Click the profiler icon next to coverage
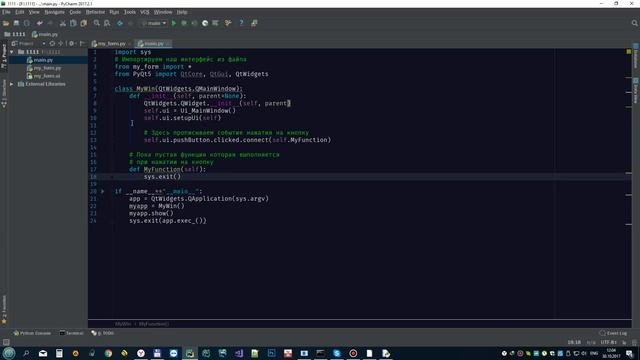The width and height of the screenshot is (640, 360). [205, 23]
